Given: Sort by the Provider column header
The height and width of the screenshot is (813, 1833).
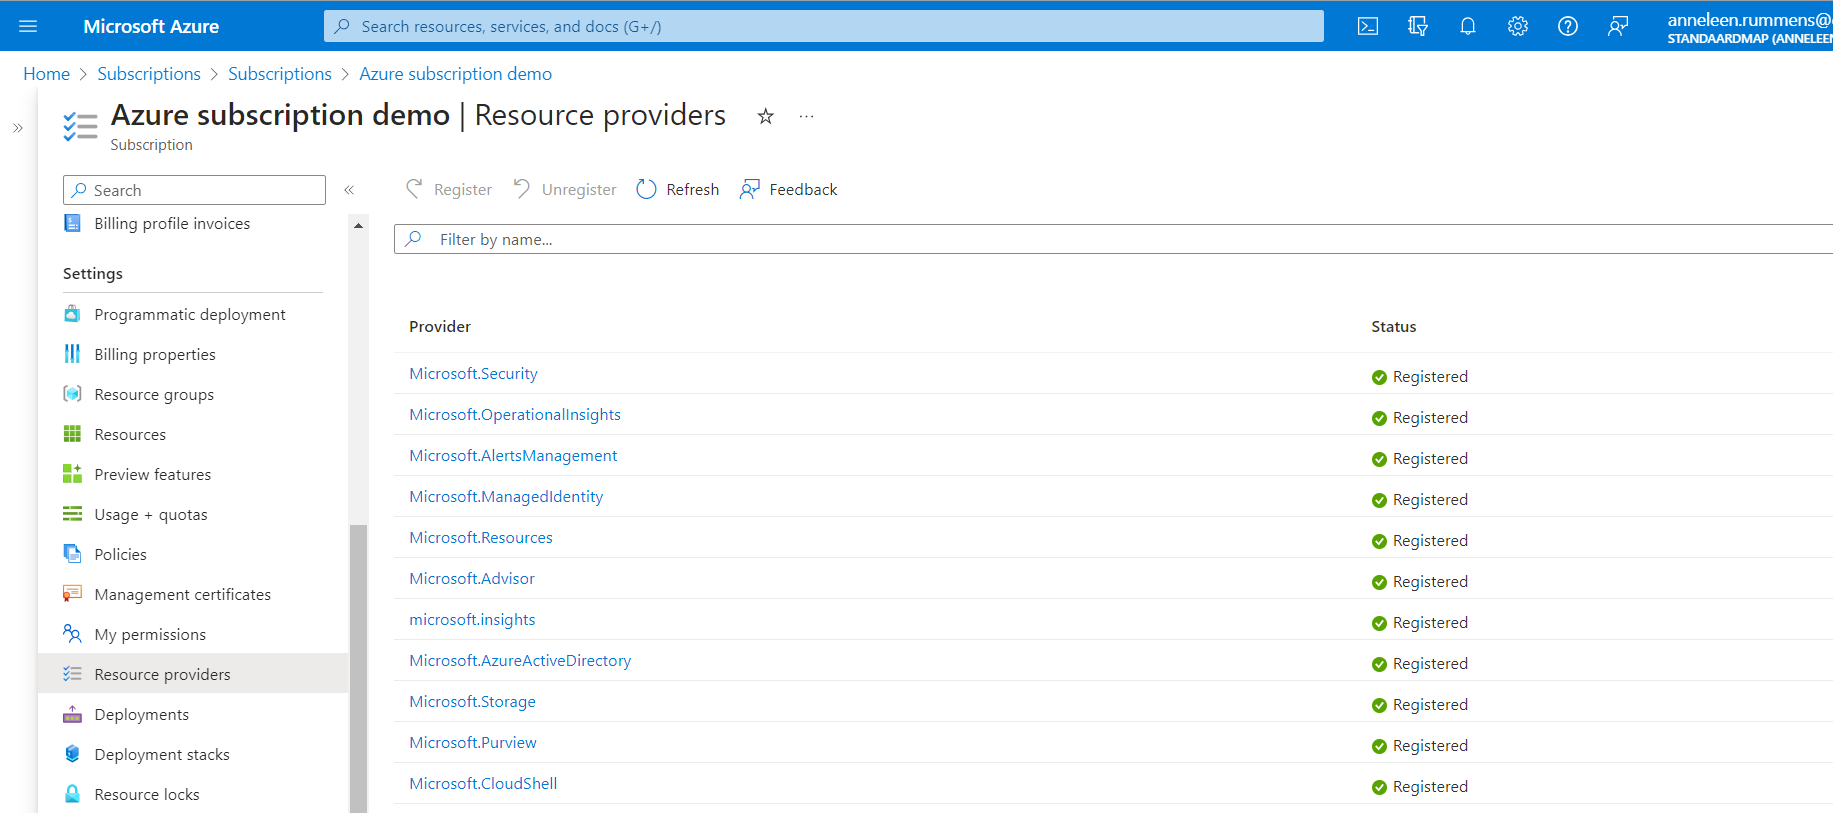Looking at the screenshot, I should (x=440, y=326).
